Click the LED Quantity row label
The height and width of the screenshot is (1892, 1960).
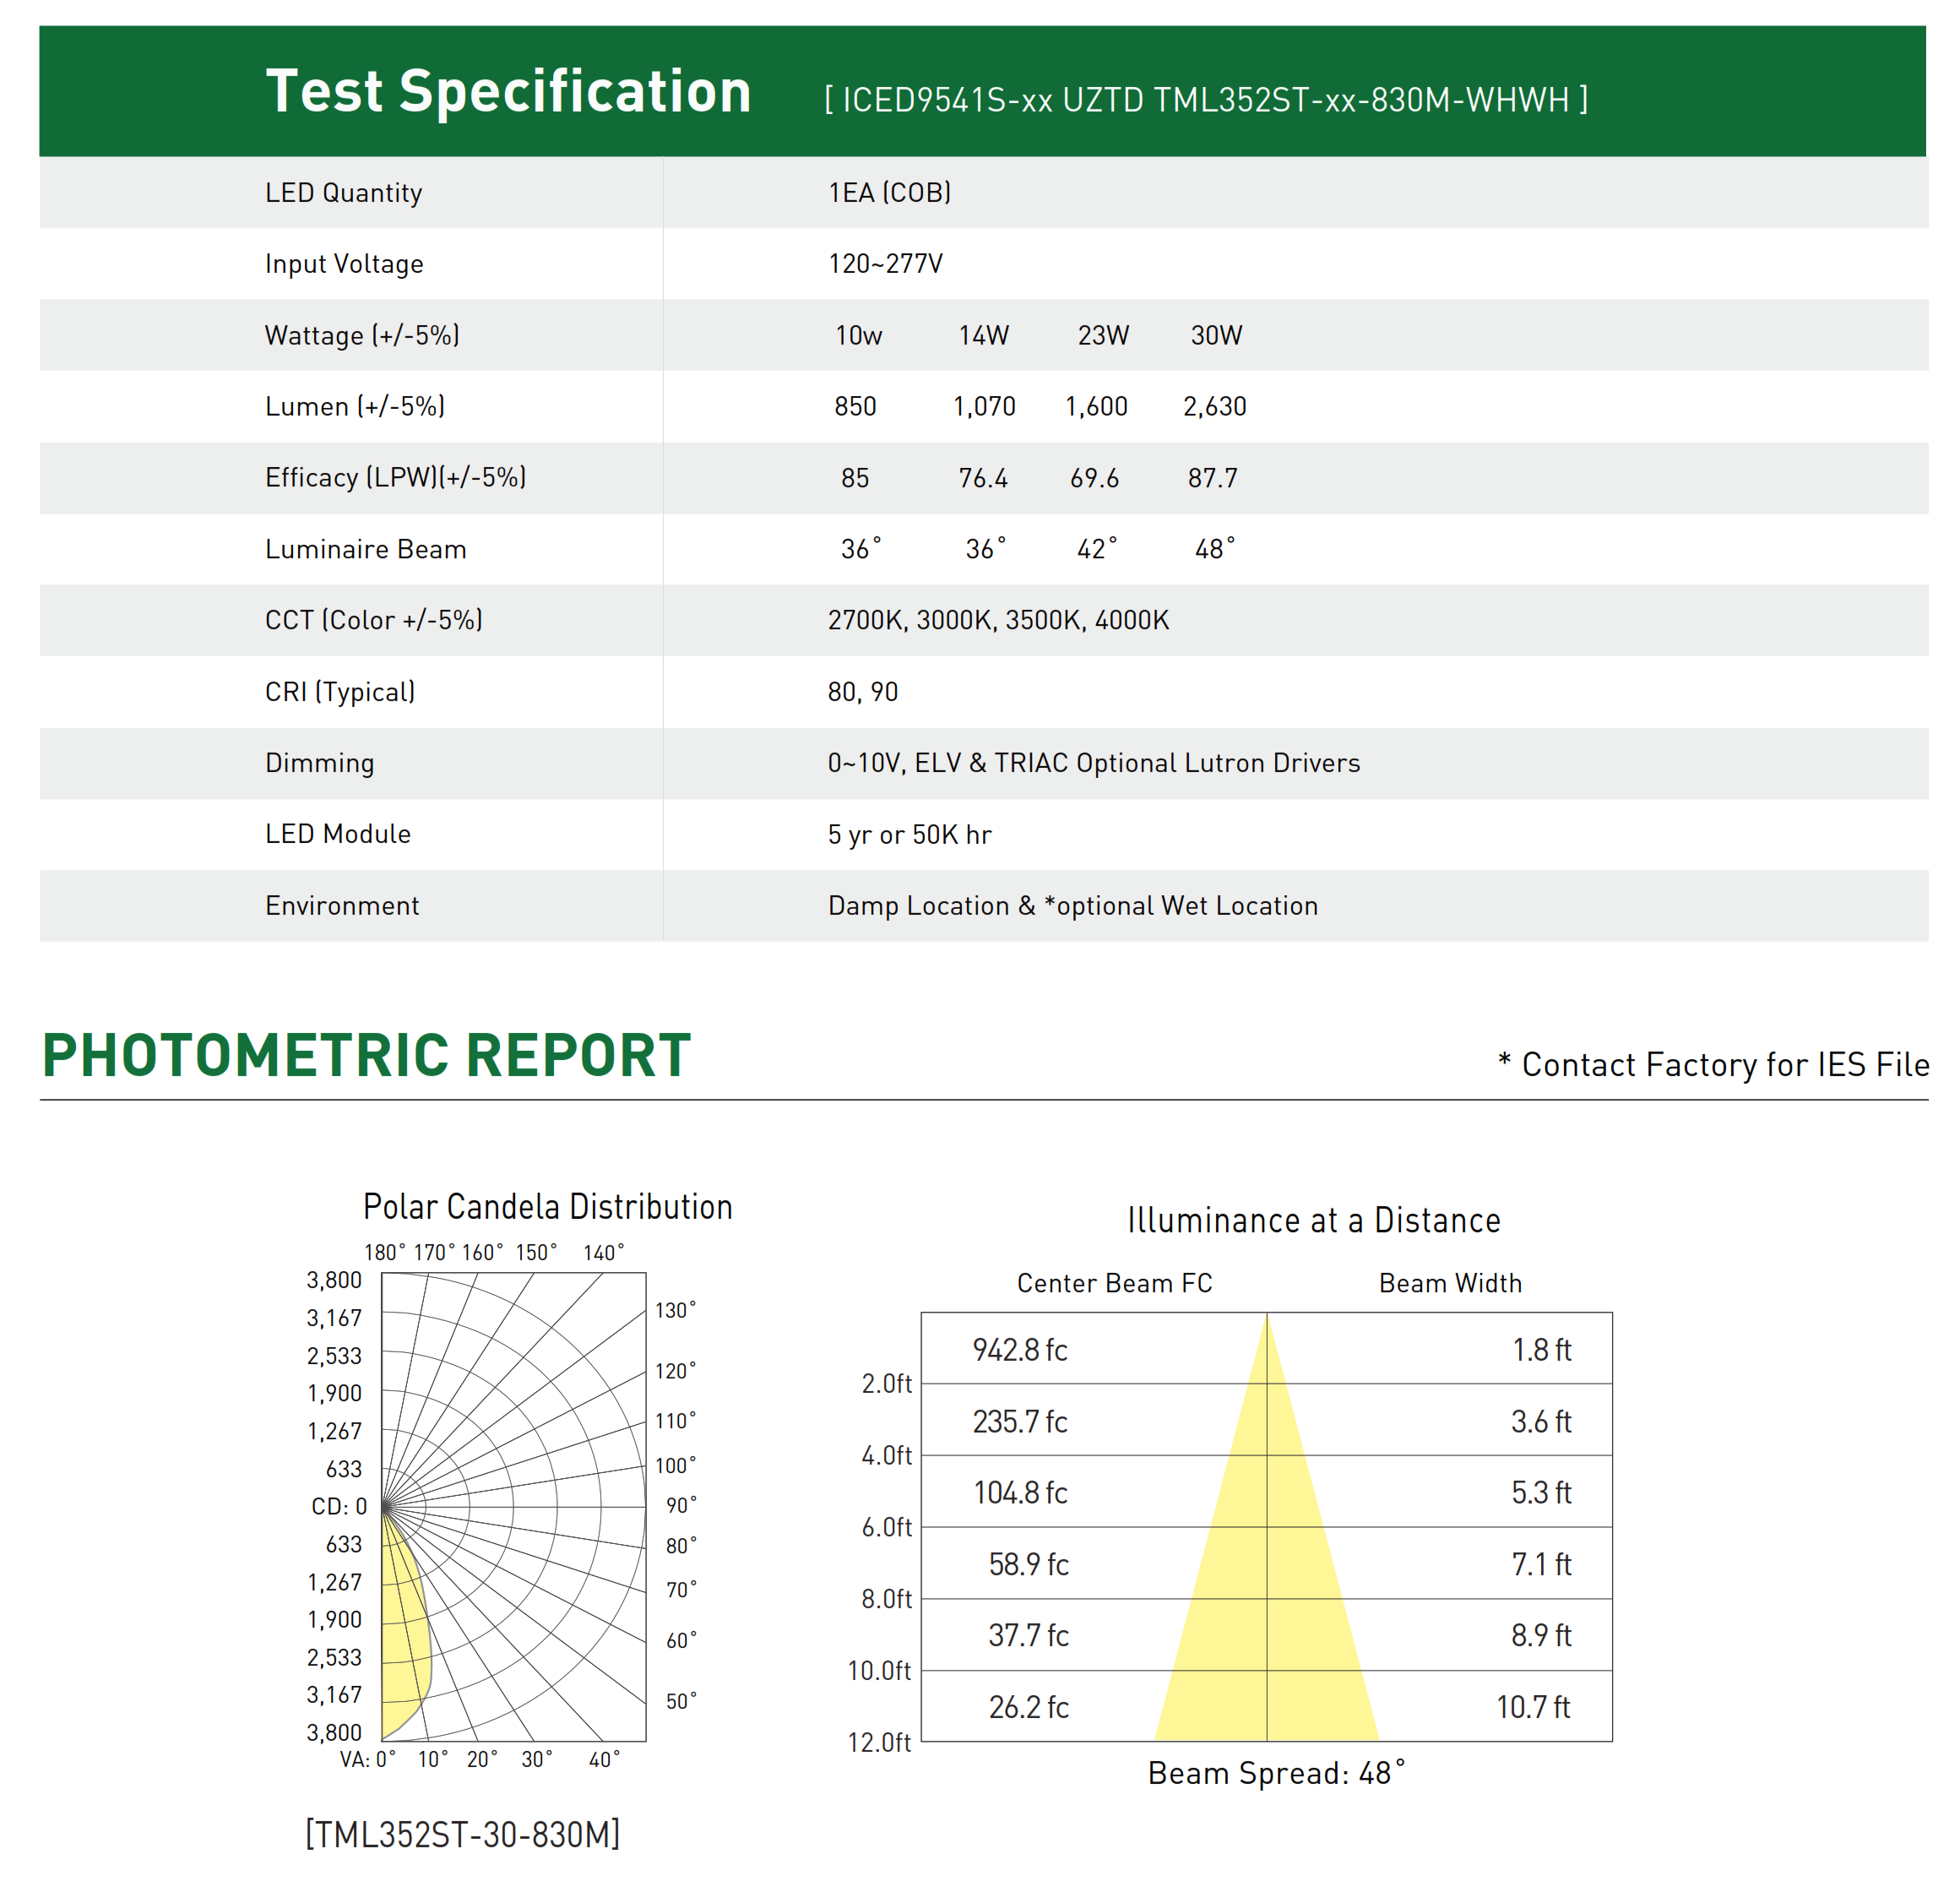click(x=343, y=193)
